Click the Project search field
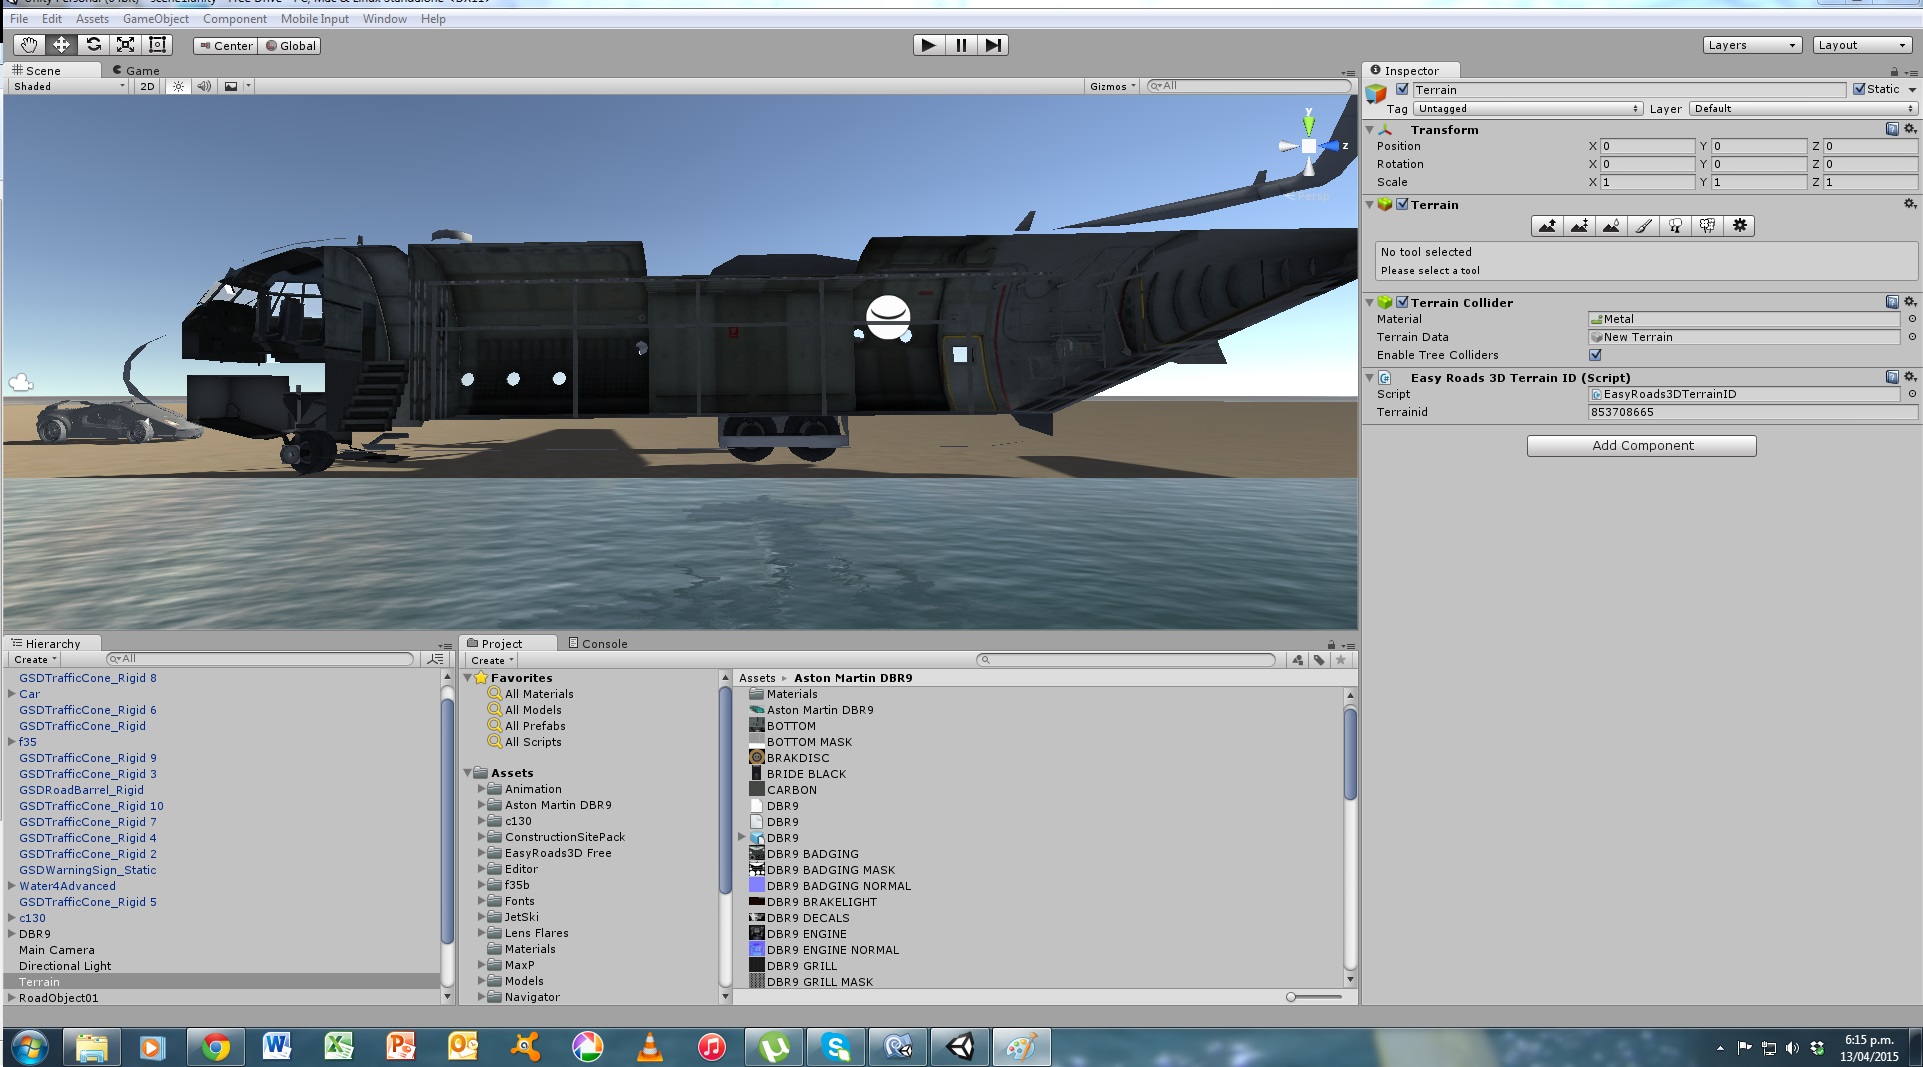Image resolution: width=1923 pixels, height=1067 pixels. pos(1127,660)
